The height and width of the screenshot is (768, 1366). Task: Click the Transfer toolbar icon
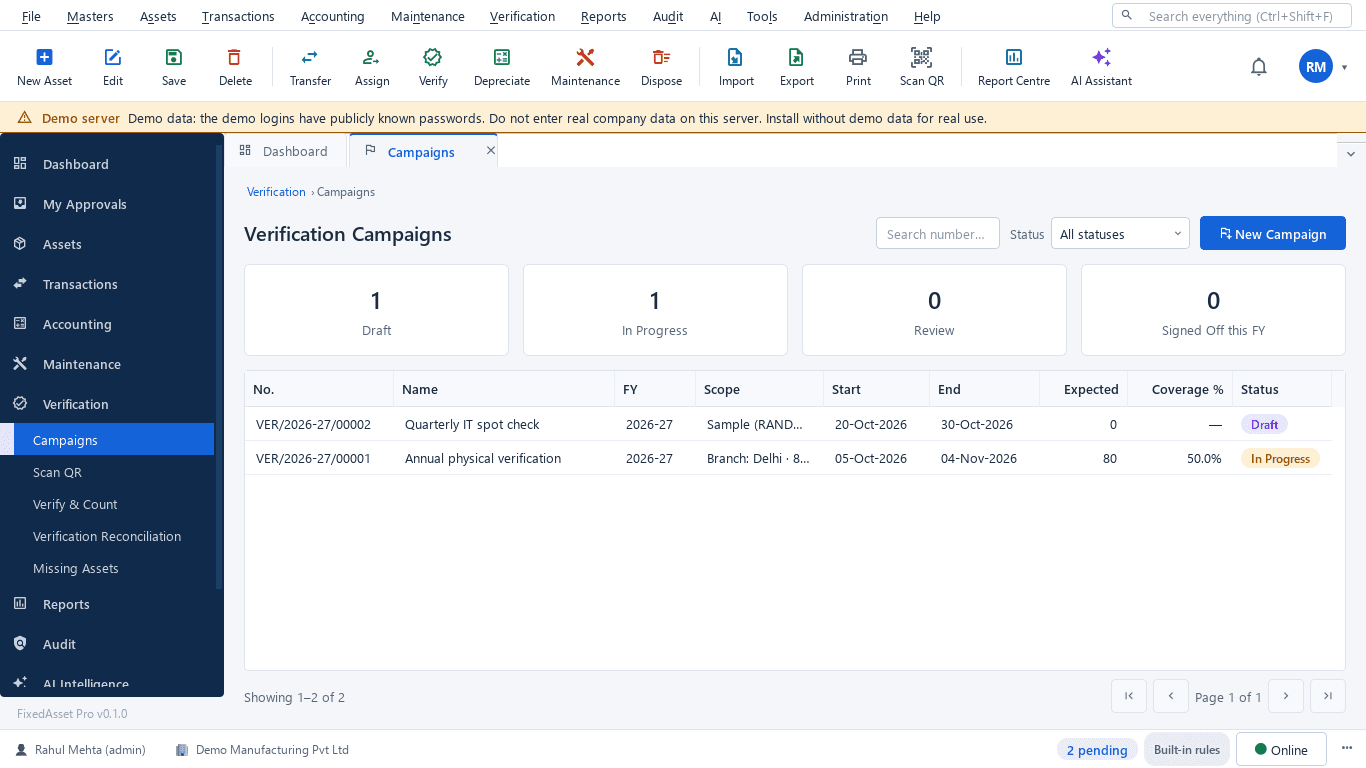point(310,68)
